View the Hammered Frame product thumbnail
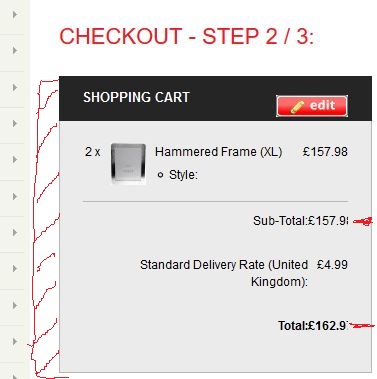Screen dimensions: 377x379 (128, 163)
